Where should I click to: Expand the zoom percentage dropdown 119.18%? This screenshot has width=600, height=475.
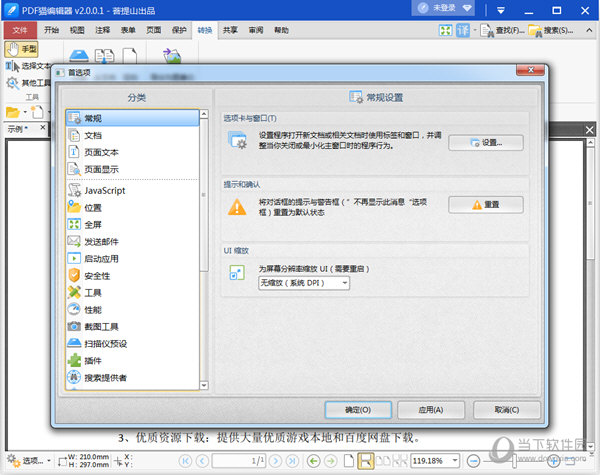pyautogui.click(x=457, y=461)
